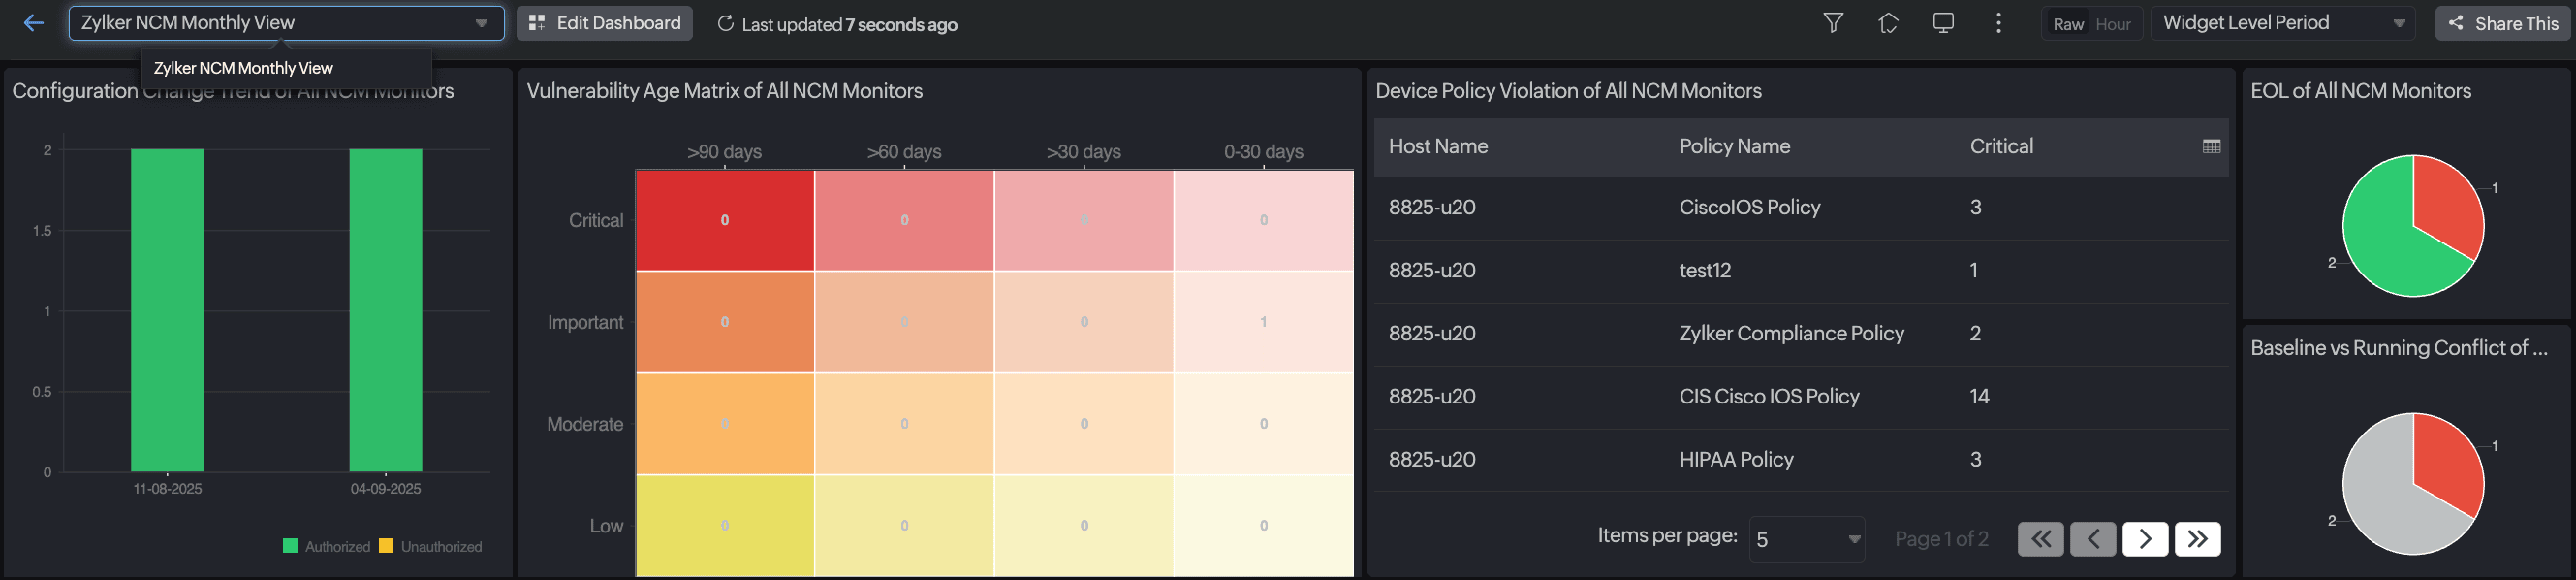Click the Critical >90 days heatmap cell
Image resolution: width=2576 pixels, height=580 pixels.
click(725, 220)
